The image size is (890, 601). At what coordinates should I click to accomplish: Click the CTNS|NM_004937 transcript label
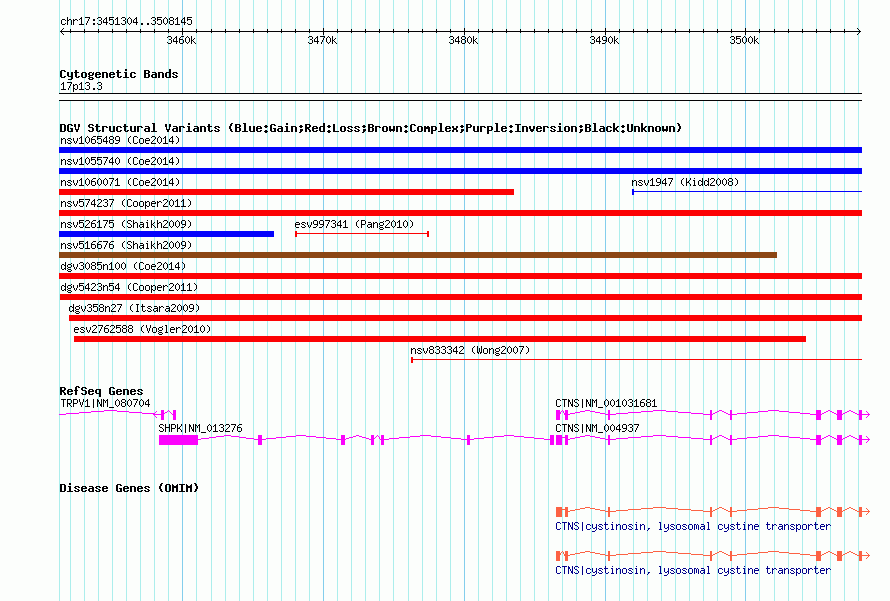click(x=597, y=428)
